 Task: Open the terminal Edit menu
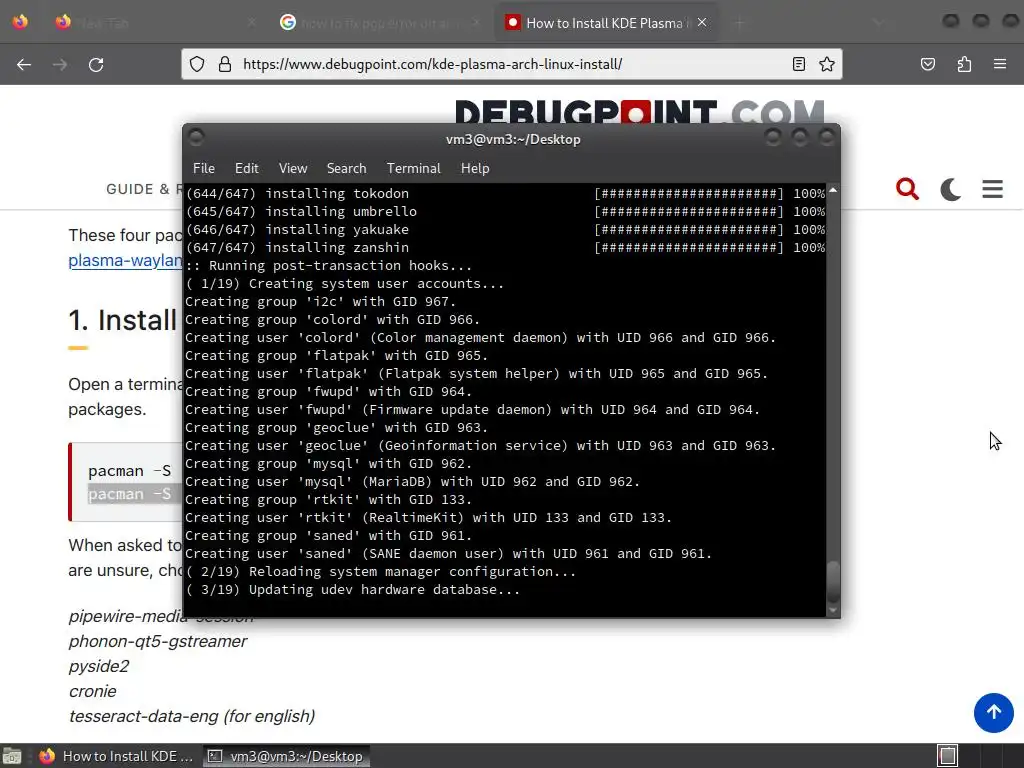246,168
